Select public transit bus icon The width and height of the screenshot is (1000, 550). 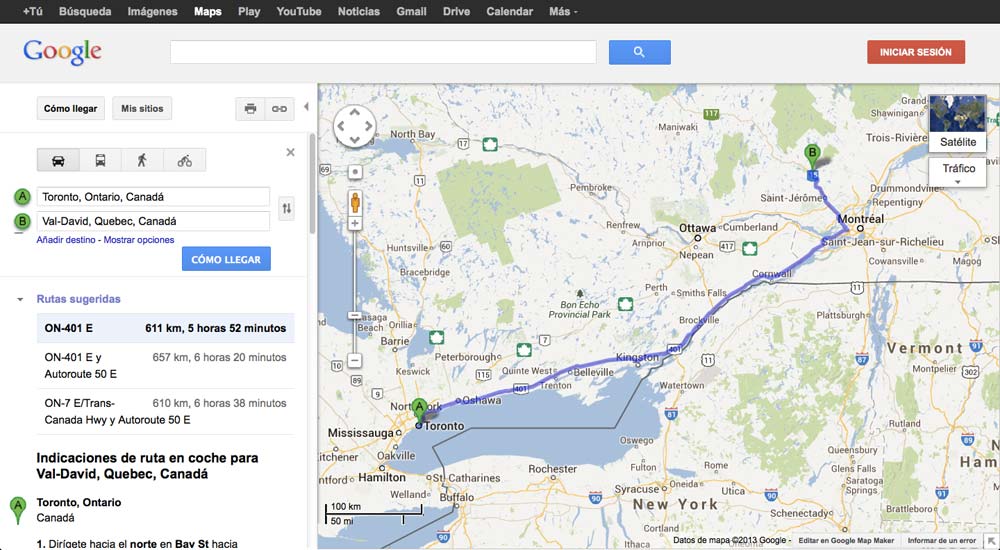point(100,160)
